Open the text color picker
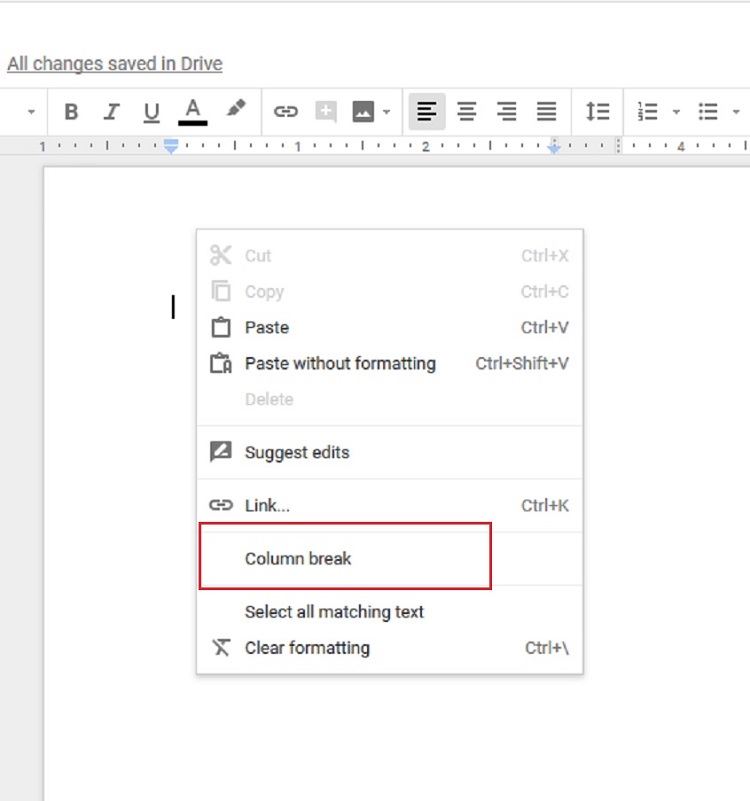Screen dimensions: 750x801 [x=193, y=111]
